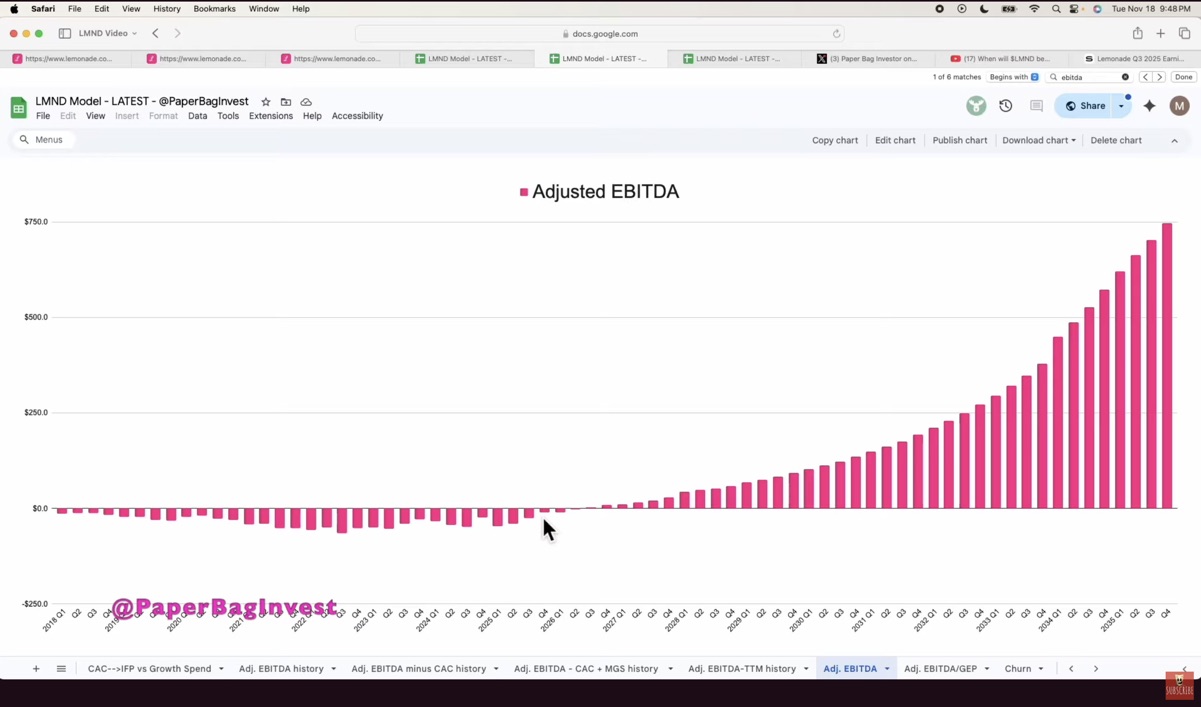The height and width of the screenshot is (707, 1201).
Task: Open the Extensions menu
Action: click(270, 116)
